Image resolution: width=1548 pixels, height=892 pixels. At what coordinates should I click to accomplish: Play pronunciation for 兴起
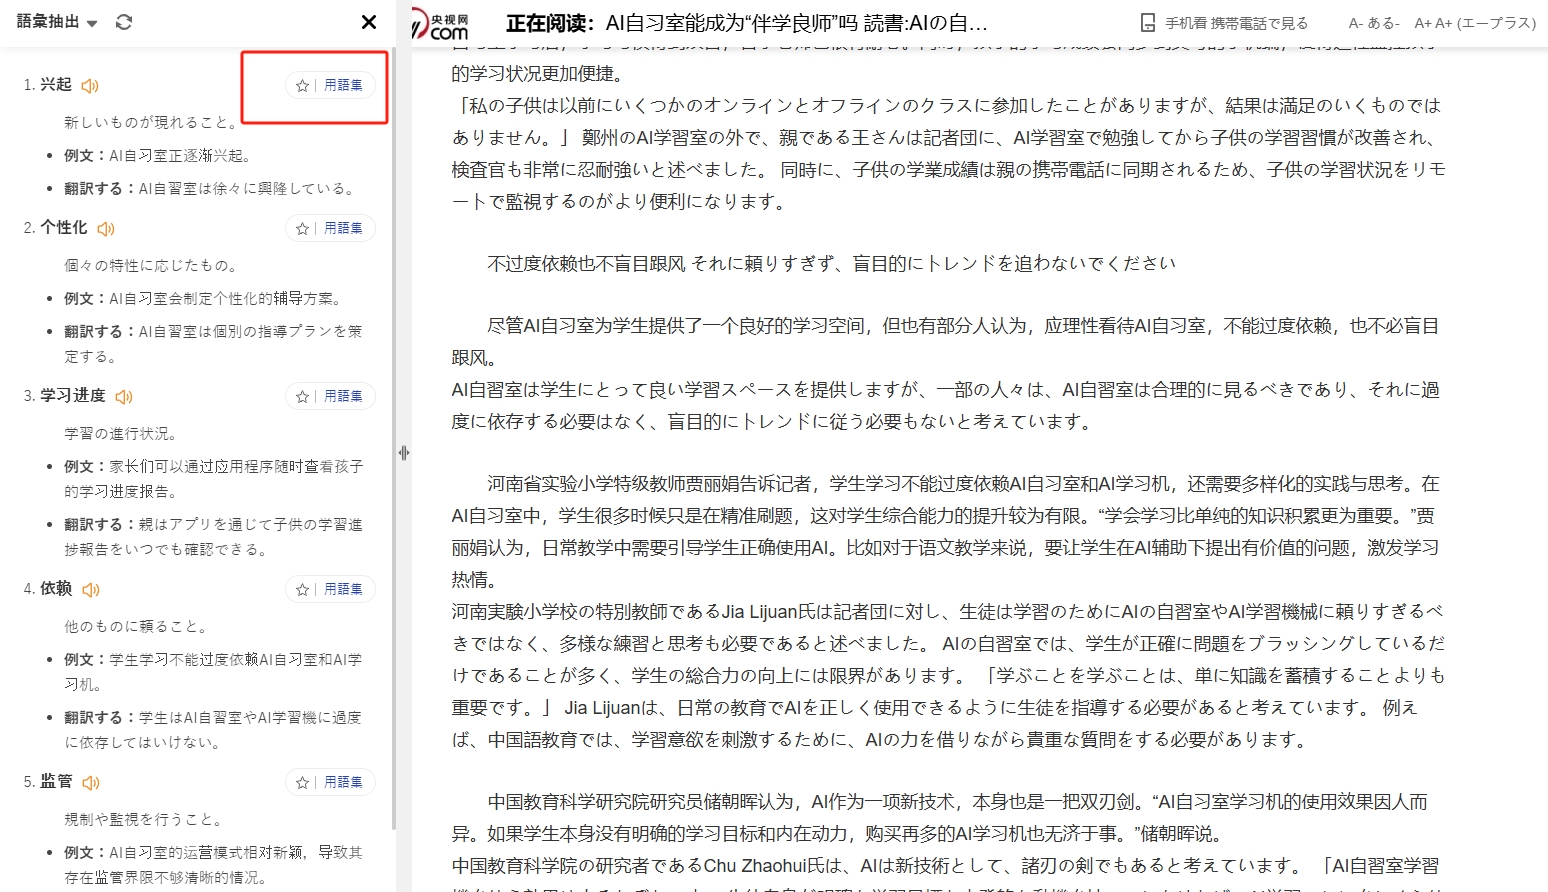pyautogui.click(x=90, y=86)
